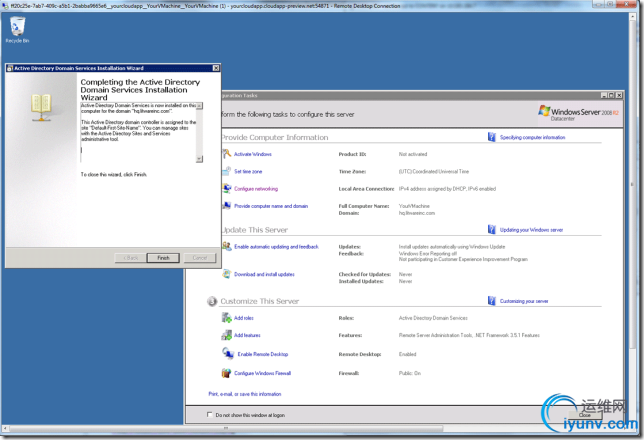Open the Enable Remote Desktop link
The width and height of the screenshot is (644, 440).
pyautogui.click(x=263, y=354)
